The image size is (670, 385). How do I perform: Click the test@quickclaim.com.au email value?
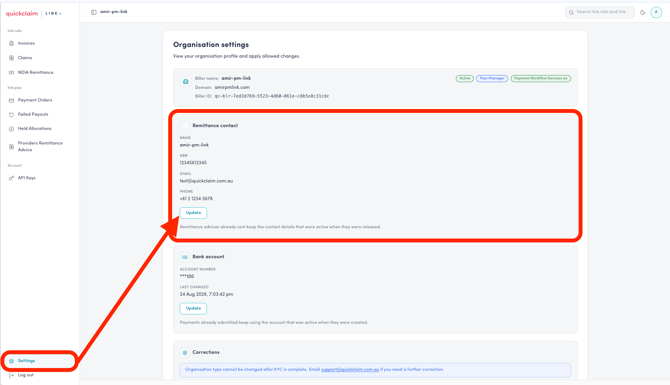click(x=206, y=181)
